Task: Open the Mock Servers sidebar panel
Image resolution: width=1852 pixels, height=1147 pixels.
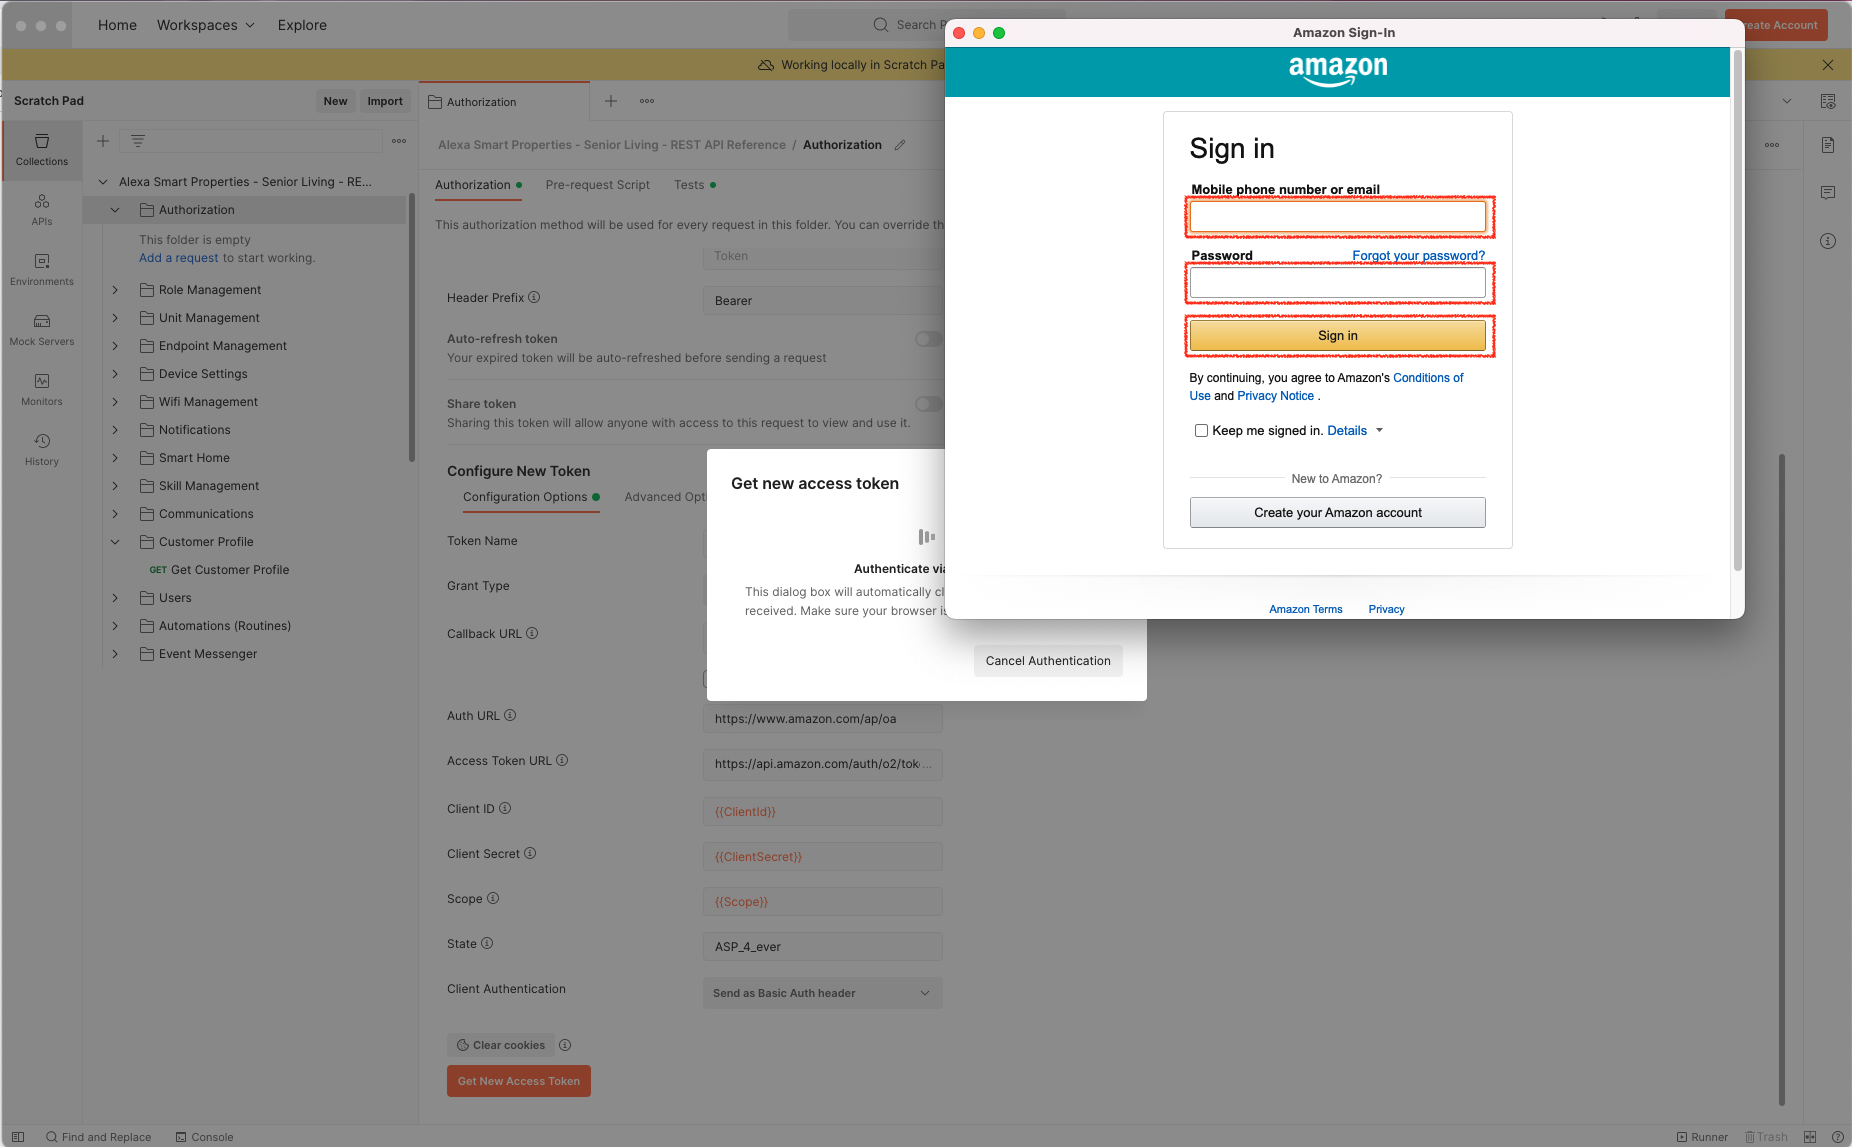Action: pyautogui.click(x=42, y=330)
